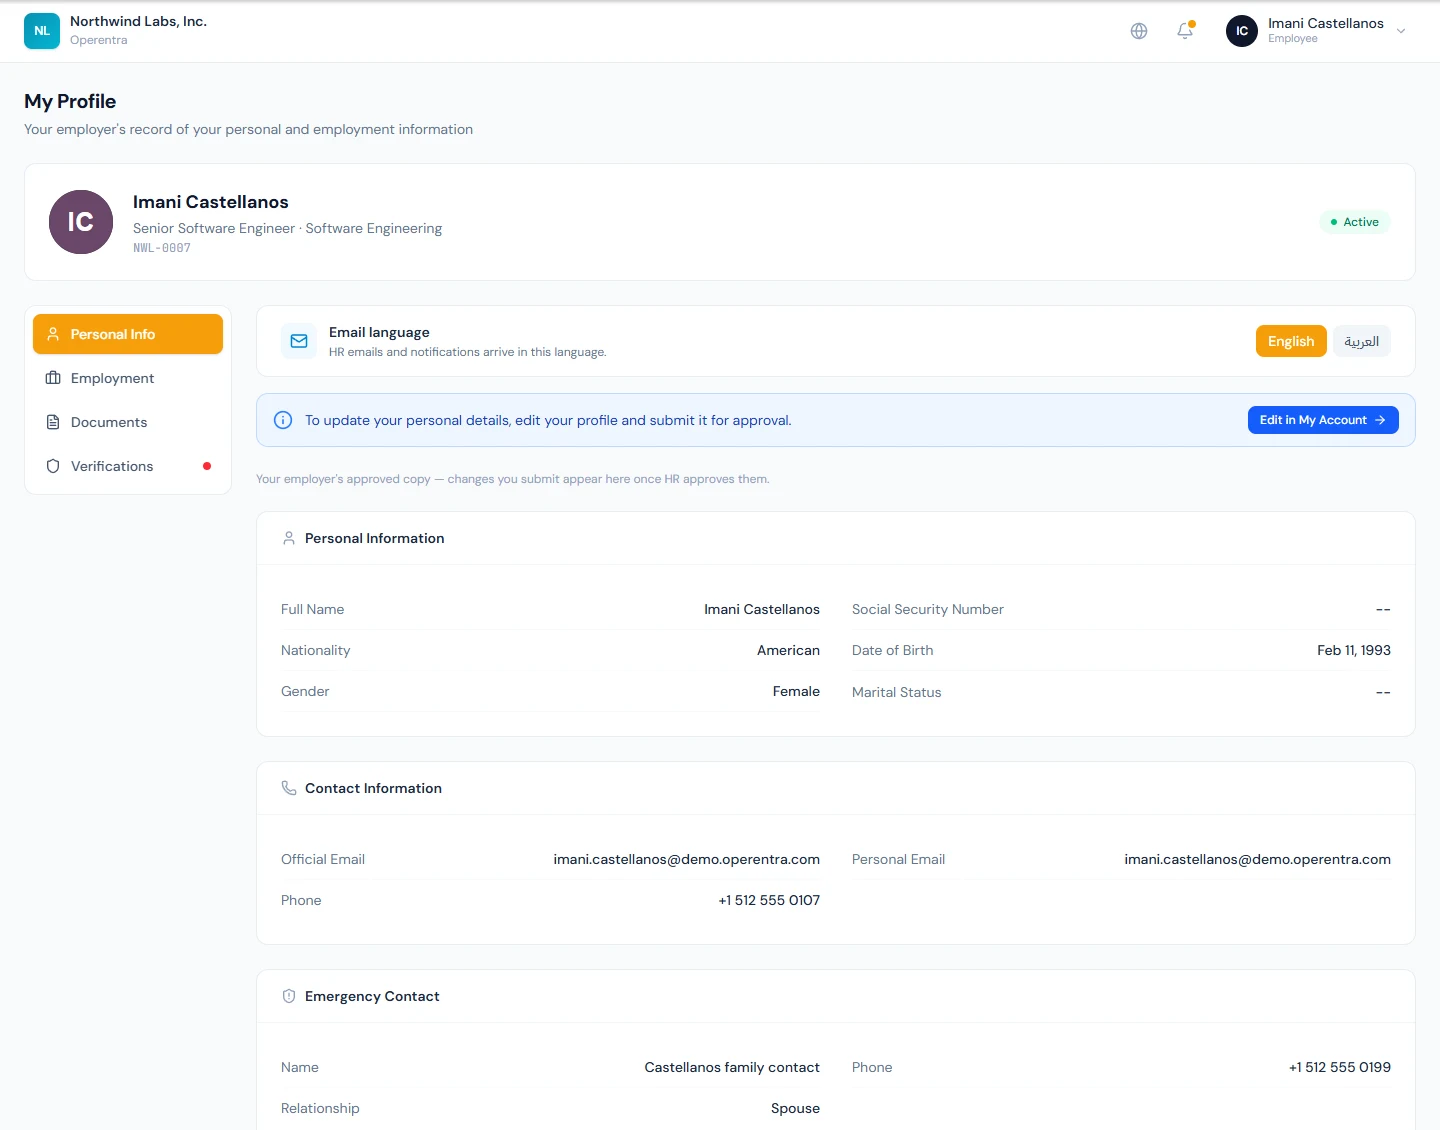
Task: Click the phone icon beside Contact Information
Action: [289, 788]
